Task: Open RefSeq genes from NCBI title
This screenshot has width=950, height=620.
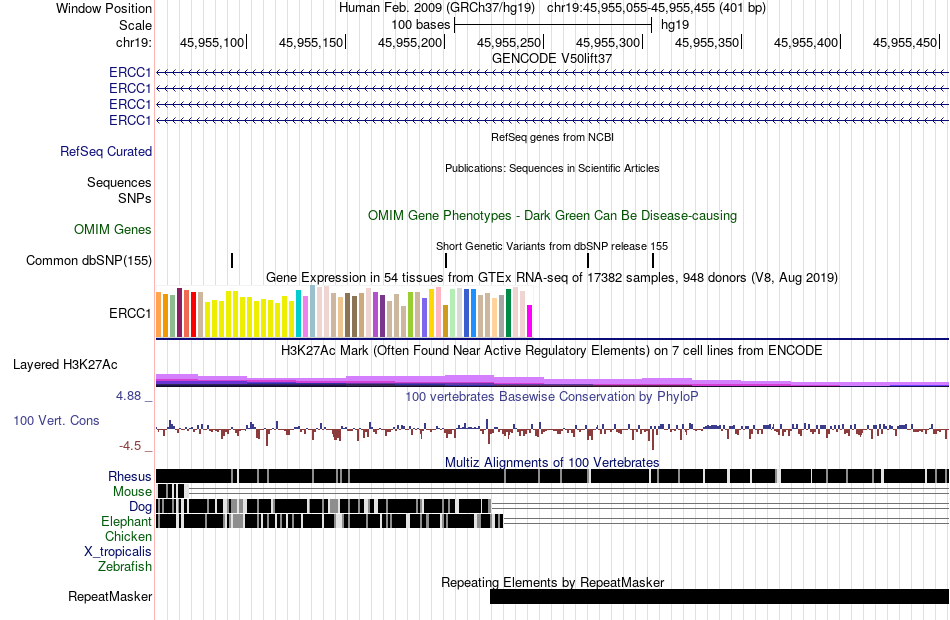Action: [x=552, y=138]
